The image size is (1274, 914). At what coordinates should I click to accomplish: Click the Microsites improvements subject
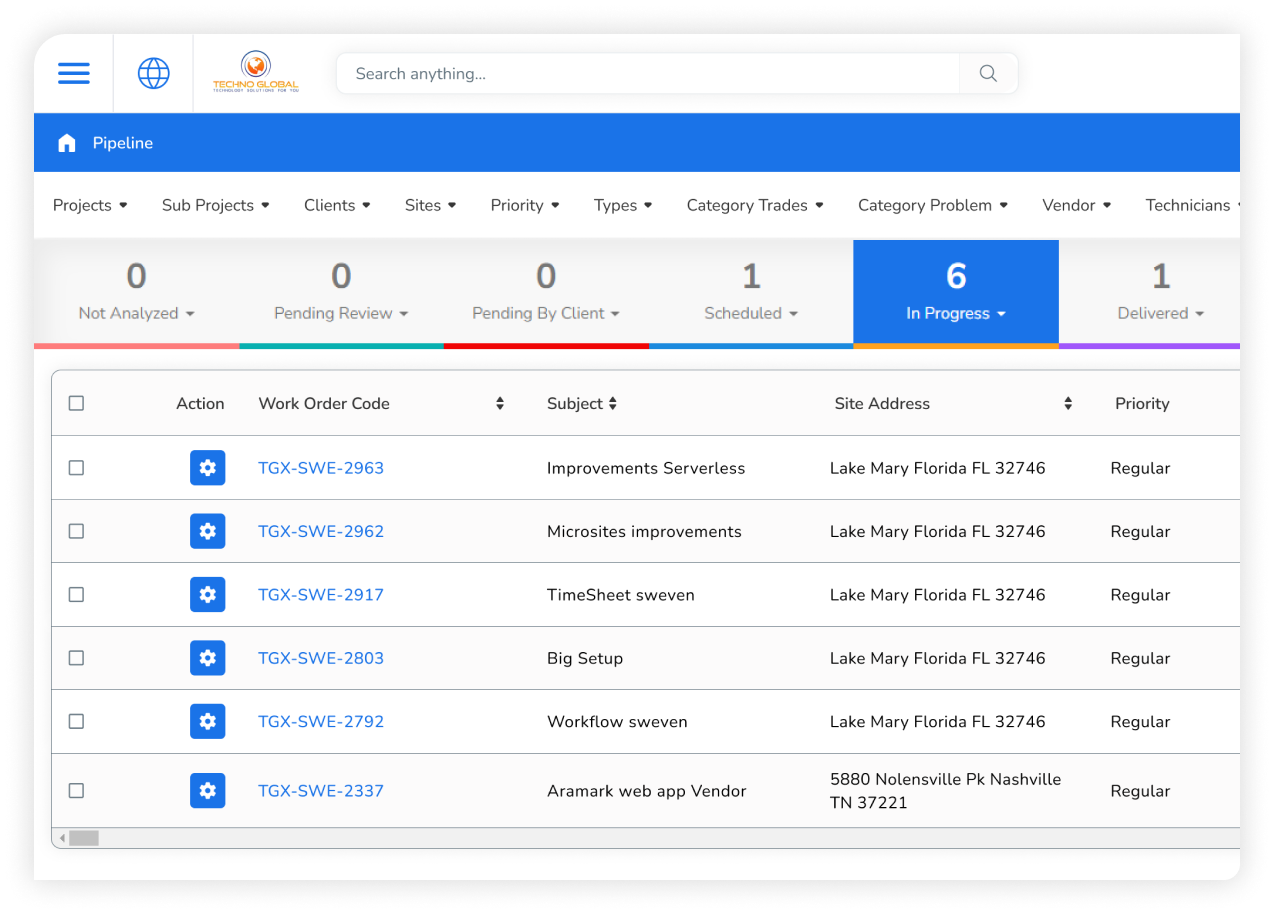coord(644,531)
